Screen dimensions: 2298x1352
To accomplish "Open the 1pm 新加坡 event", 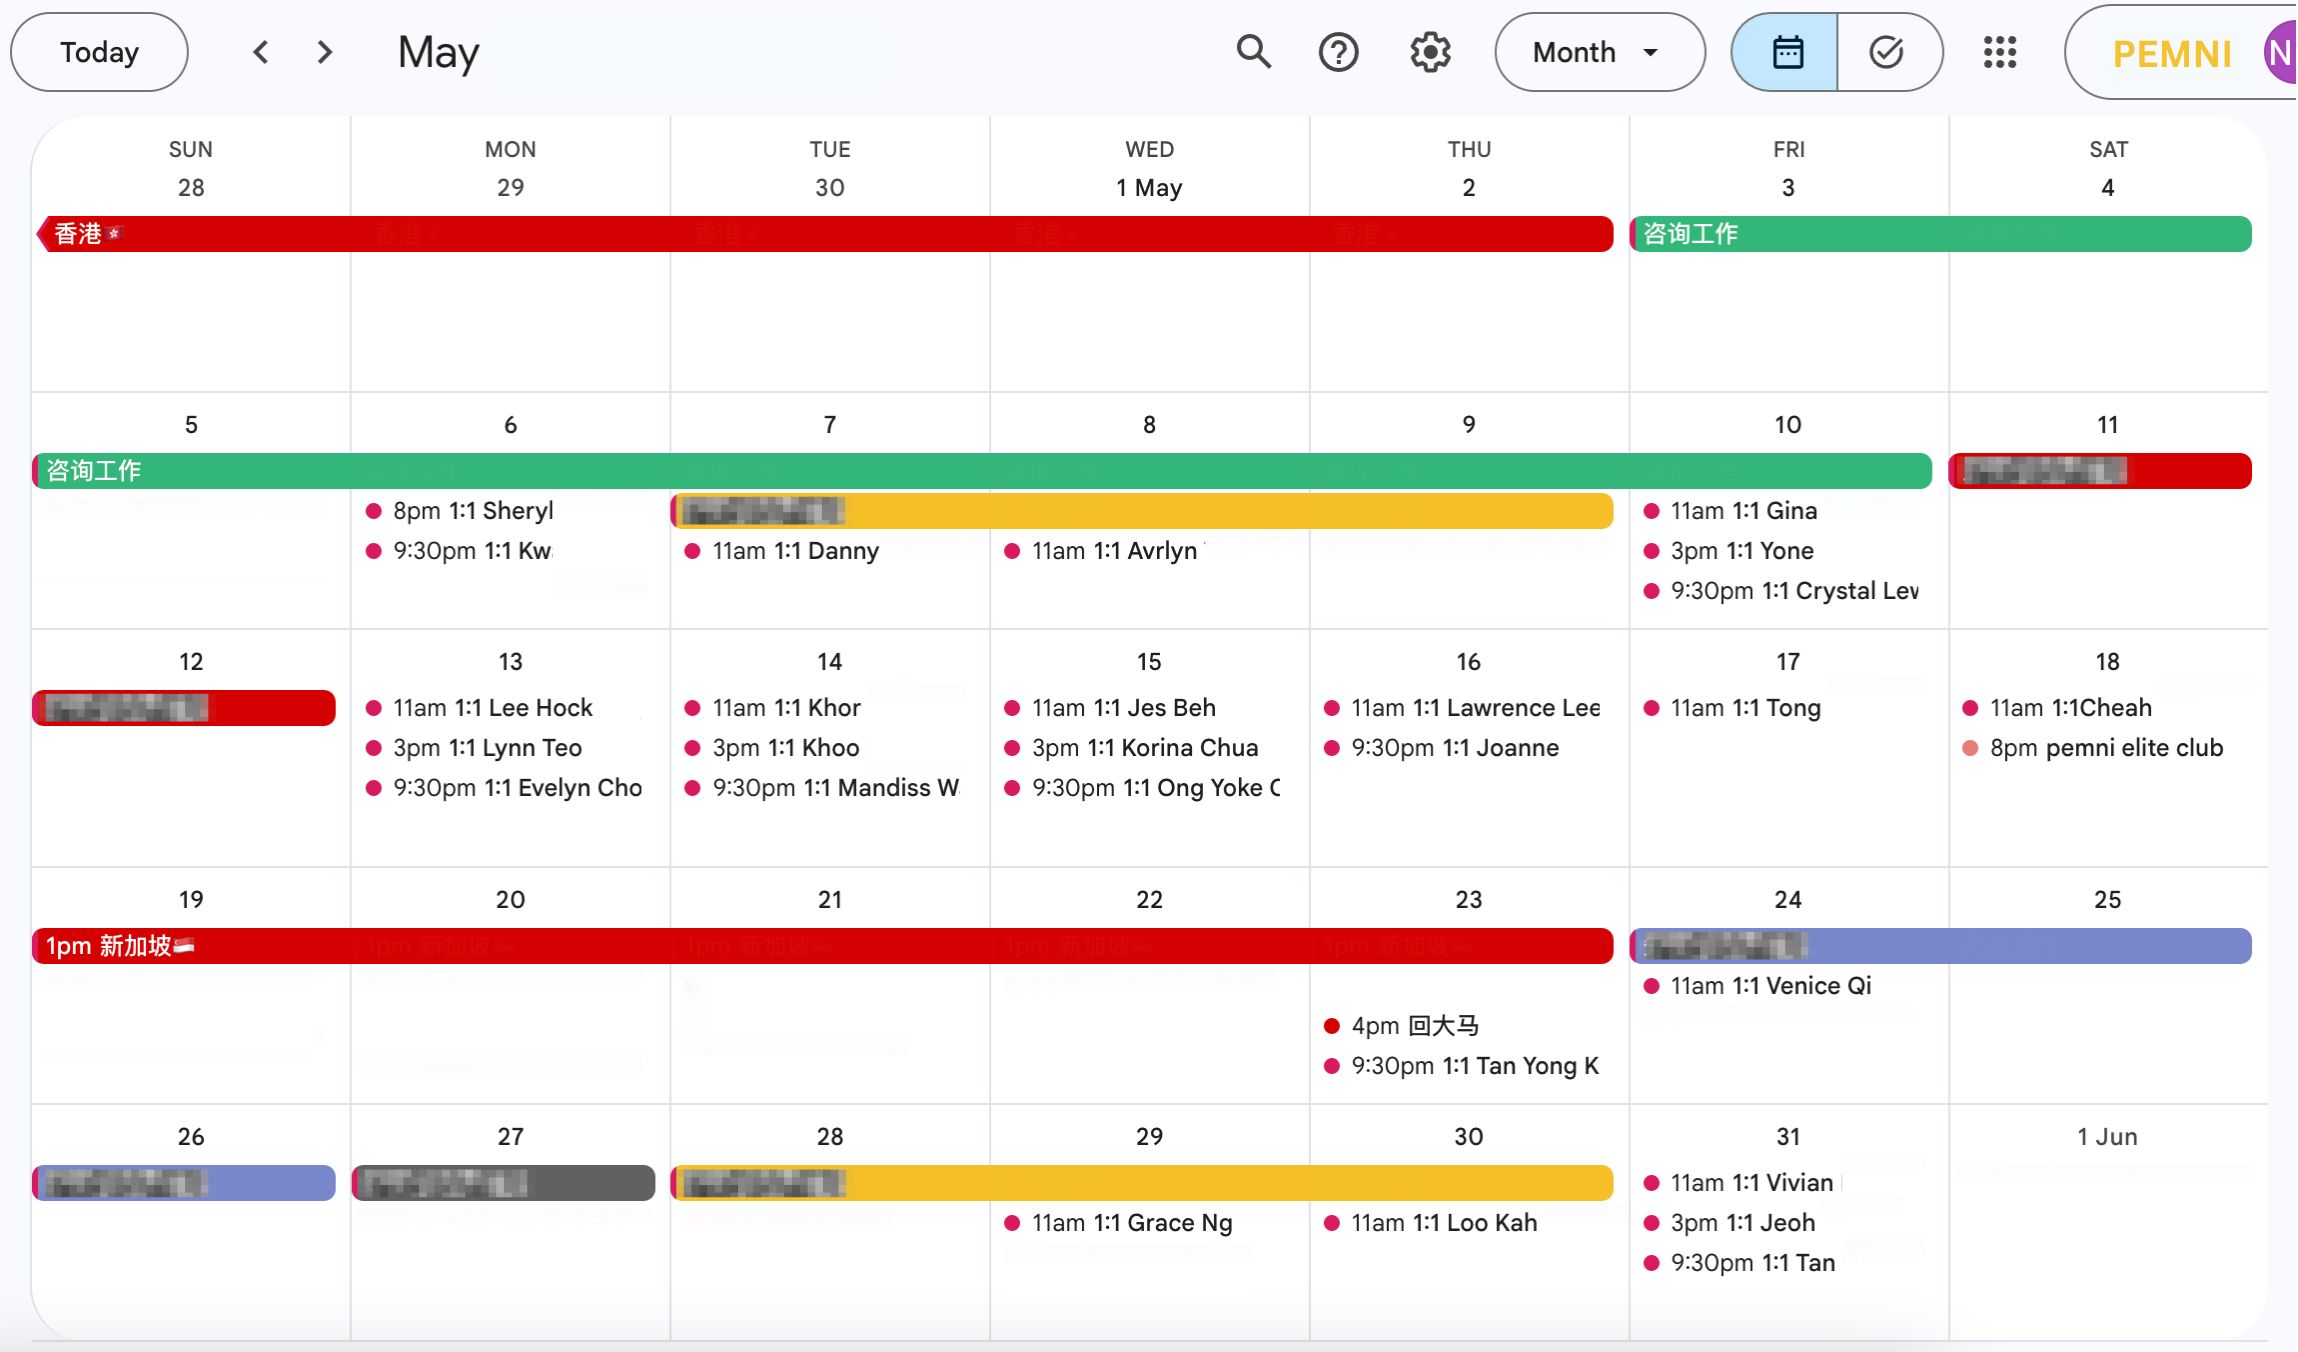I will [x=823, y=946].
